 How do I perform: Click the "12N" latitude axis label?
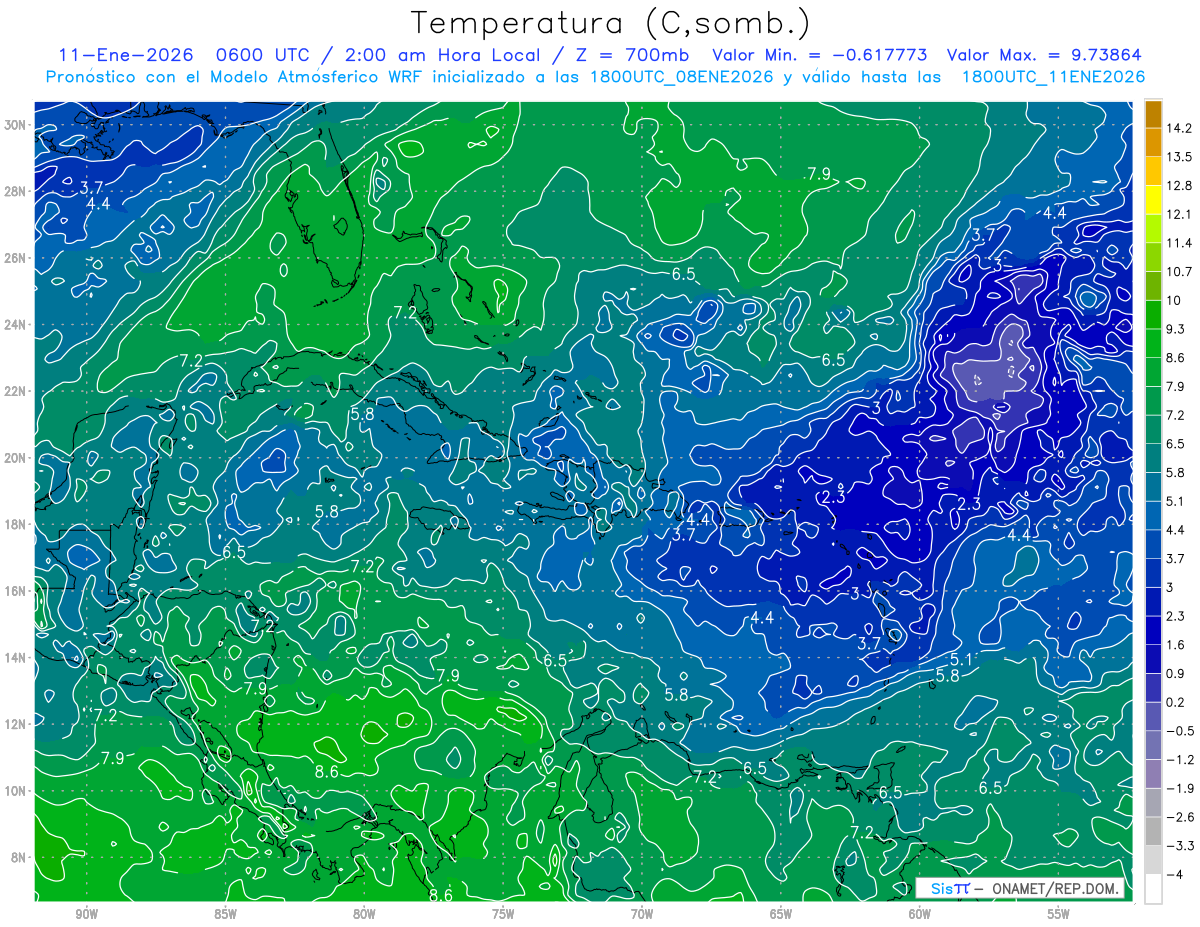pos(17,724)
